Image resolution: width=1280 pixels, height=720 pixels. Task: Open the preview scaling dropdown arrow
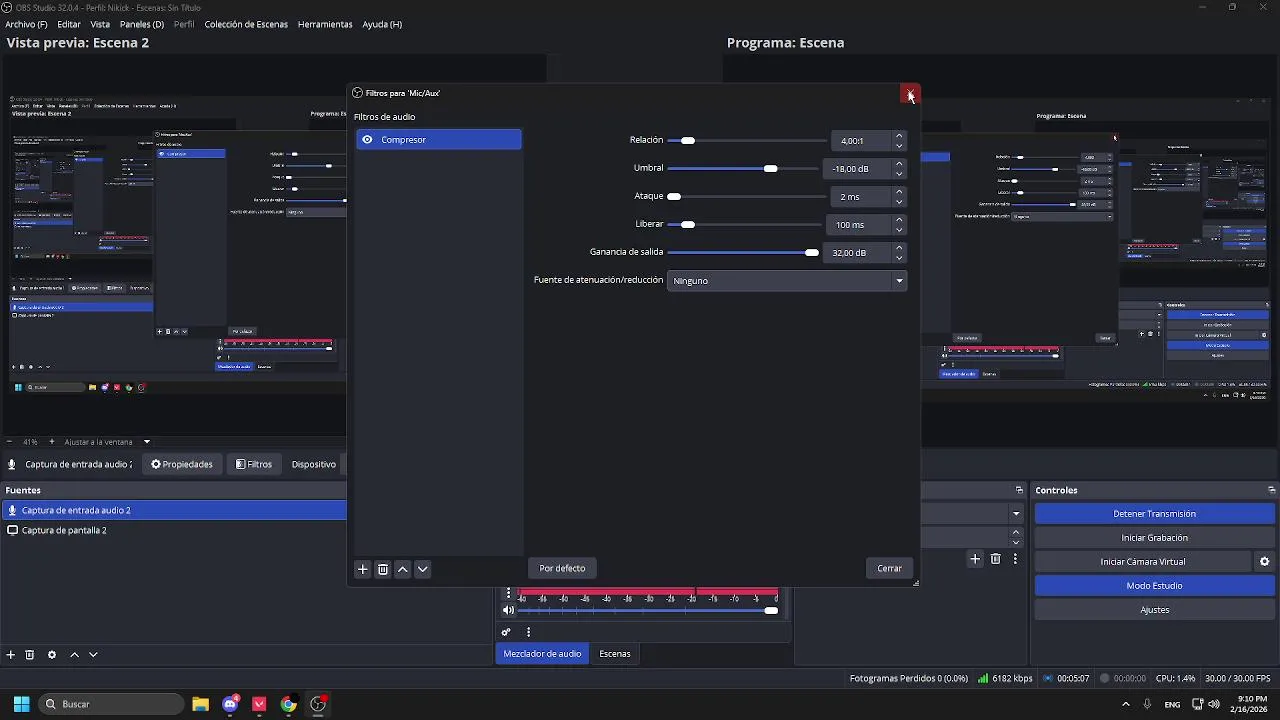(x=147, y=442)
